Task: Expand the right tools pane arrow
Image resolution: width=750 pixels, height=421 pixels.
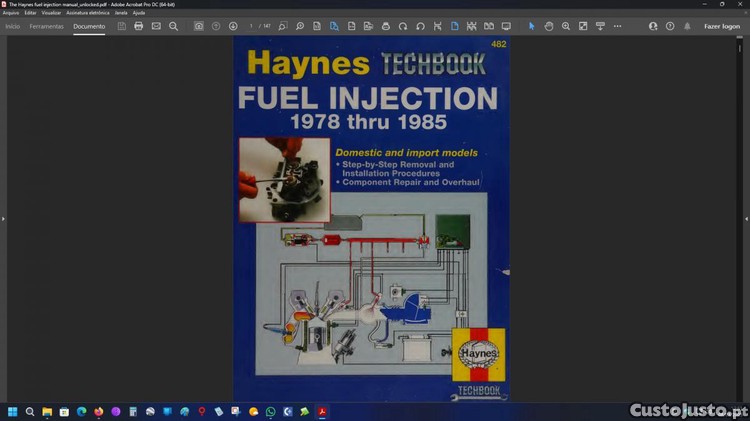Action: click(x=746, y=218)
